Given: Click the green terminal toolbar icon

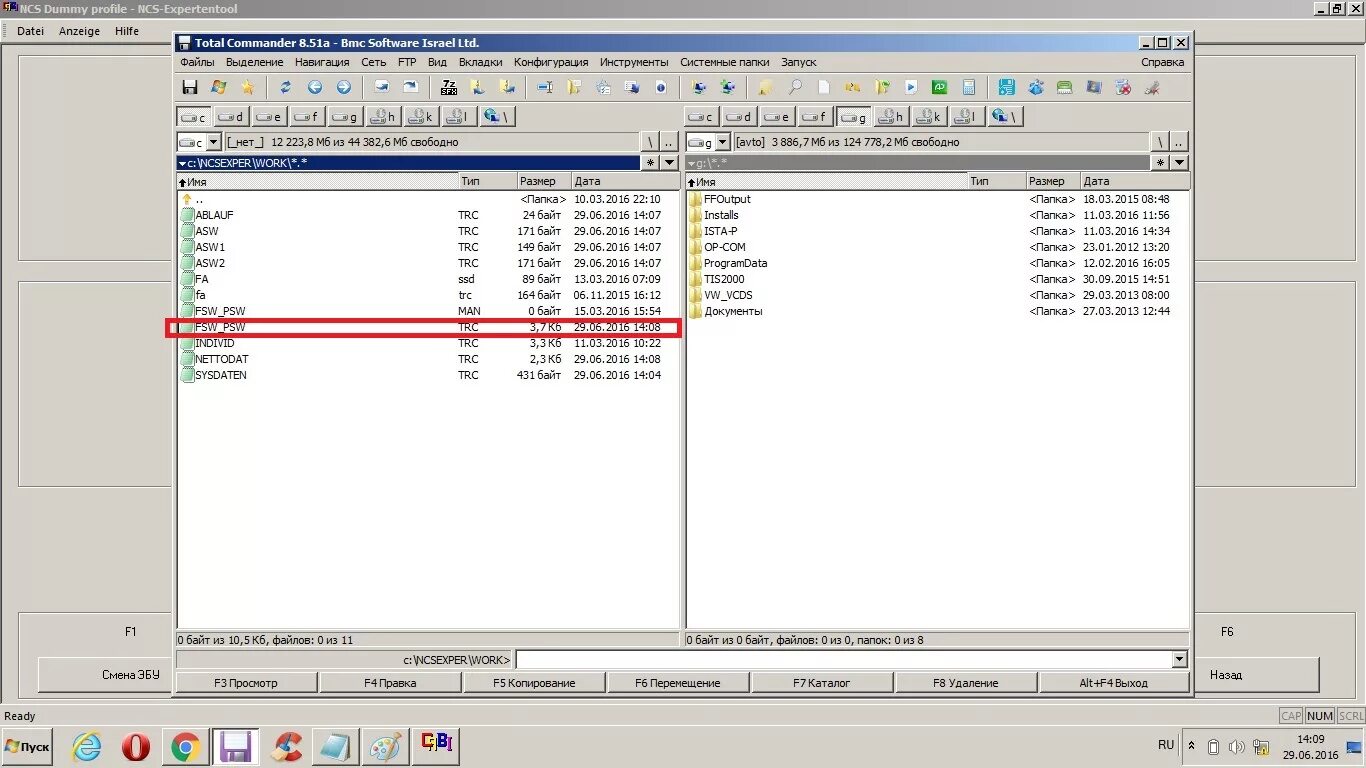Looking at the screenshot, I should [939, 88].
